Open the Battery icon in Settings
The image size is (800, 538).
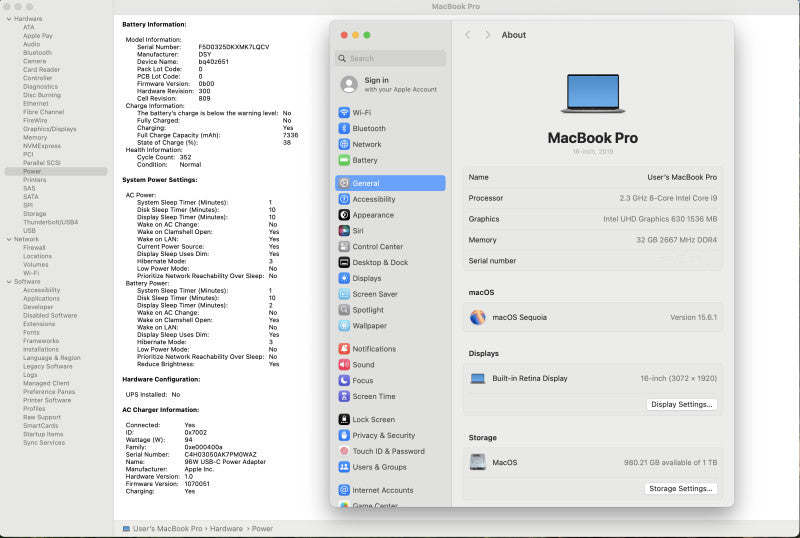click(x=344, y=160)
